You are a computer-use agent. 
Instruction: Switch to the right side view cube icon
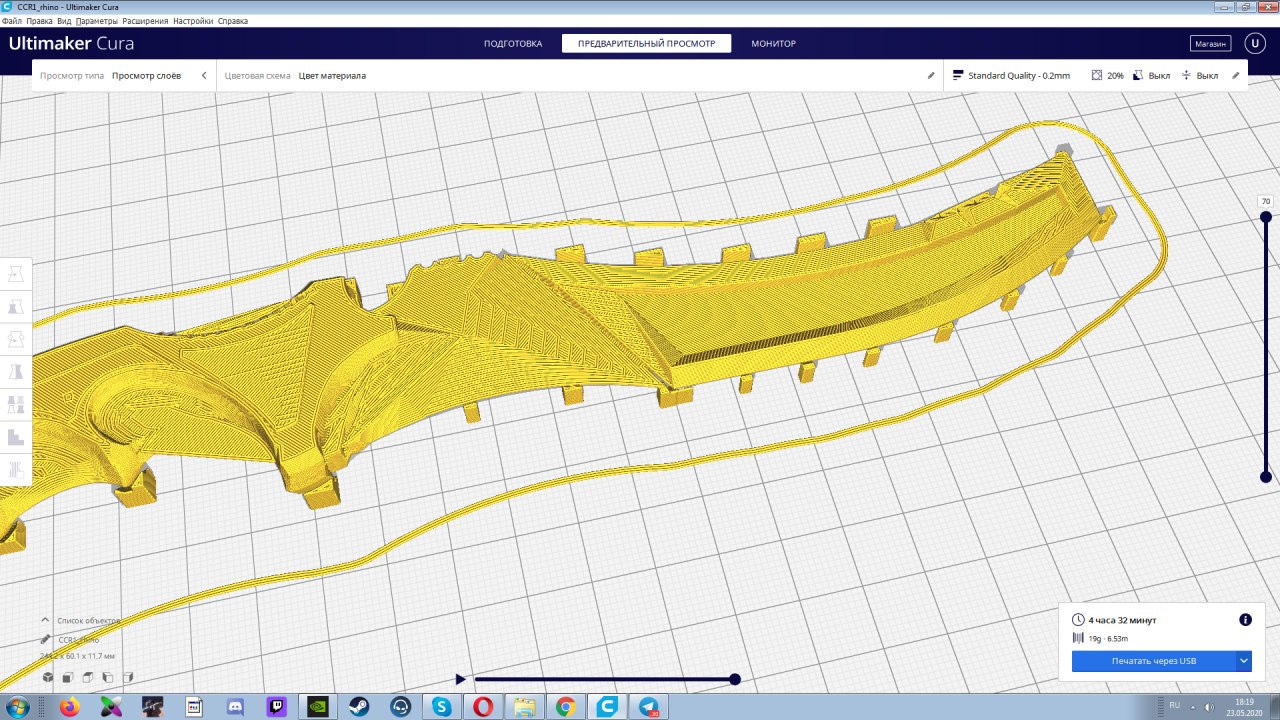pyautogui.click(x=128, y=677)
